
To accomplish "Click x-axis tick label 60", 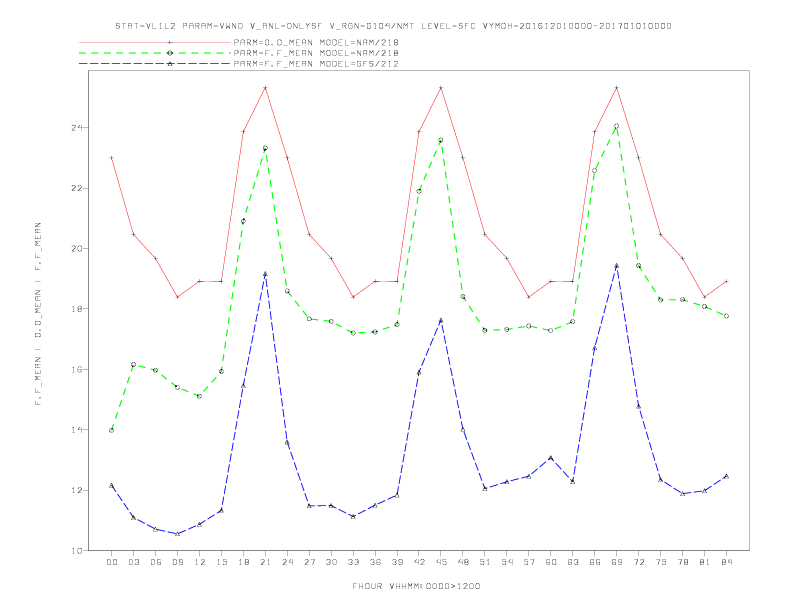I will pyautogui.click(x=551, y=562).
